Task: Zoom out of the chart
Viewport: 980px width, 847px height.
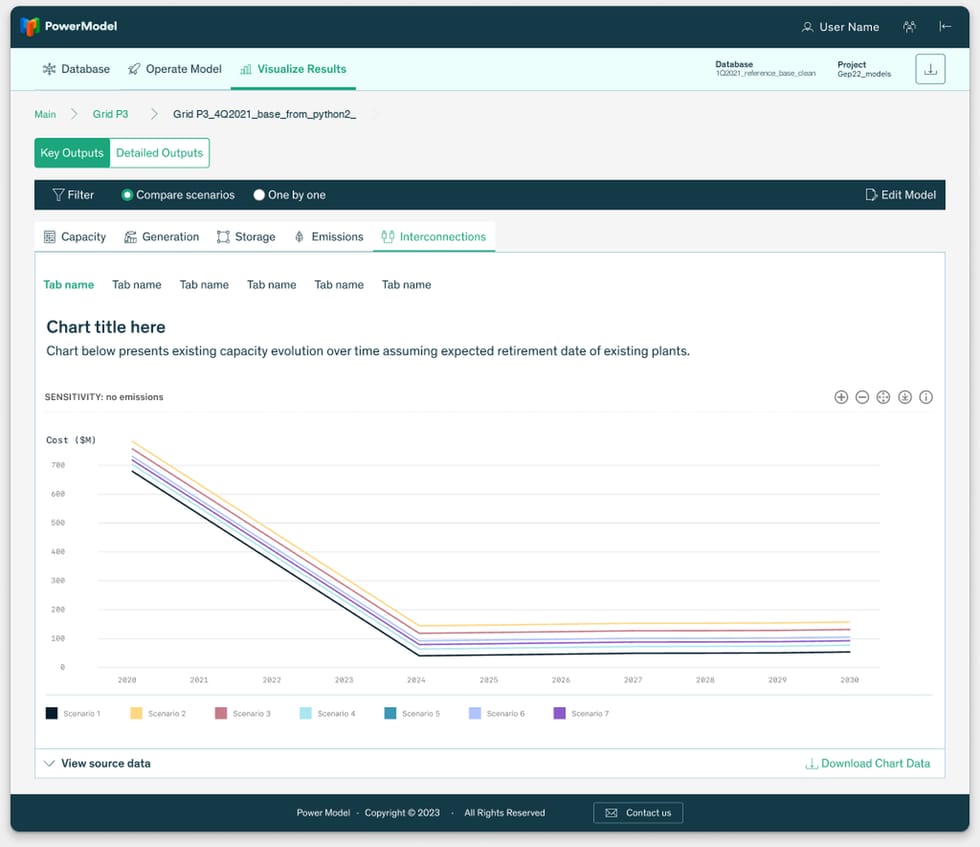Action: pos(862,397)
